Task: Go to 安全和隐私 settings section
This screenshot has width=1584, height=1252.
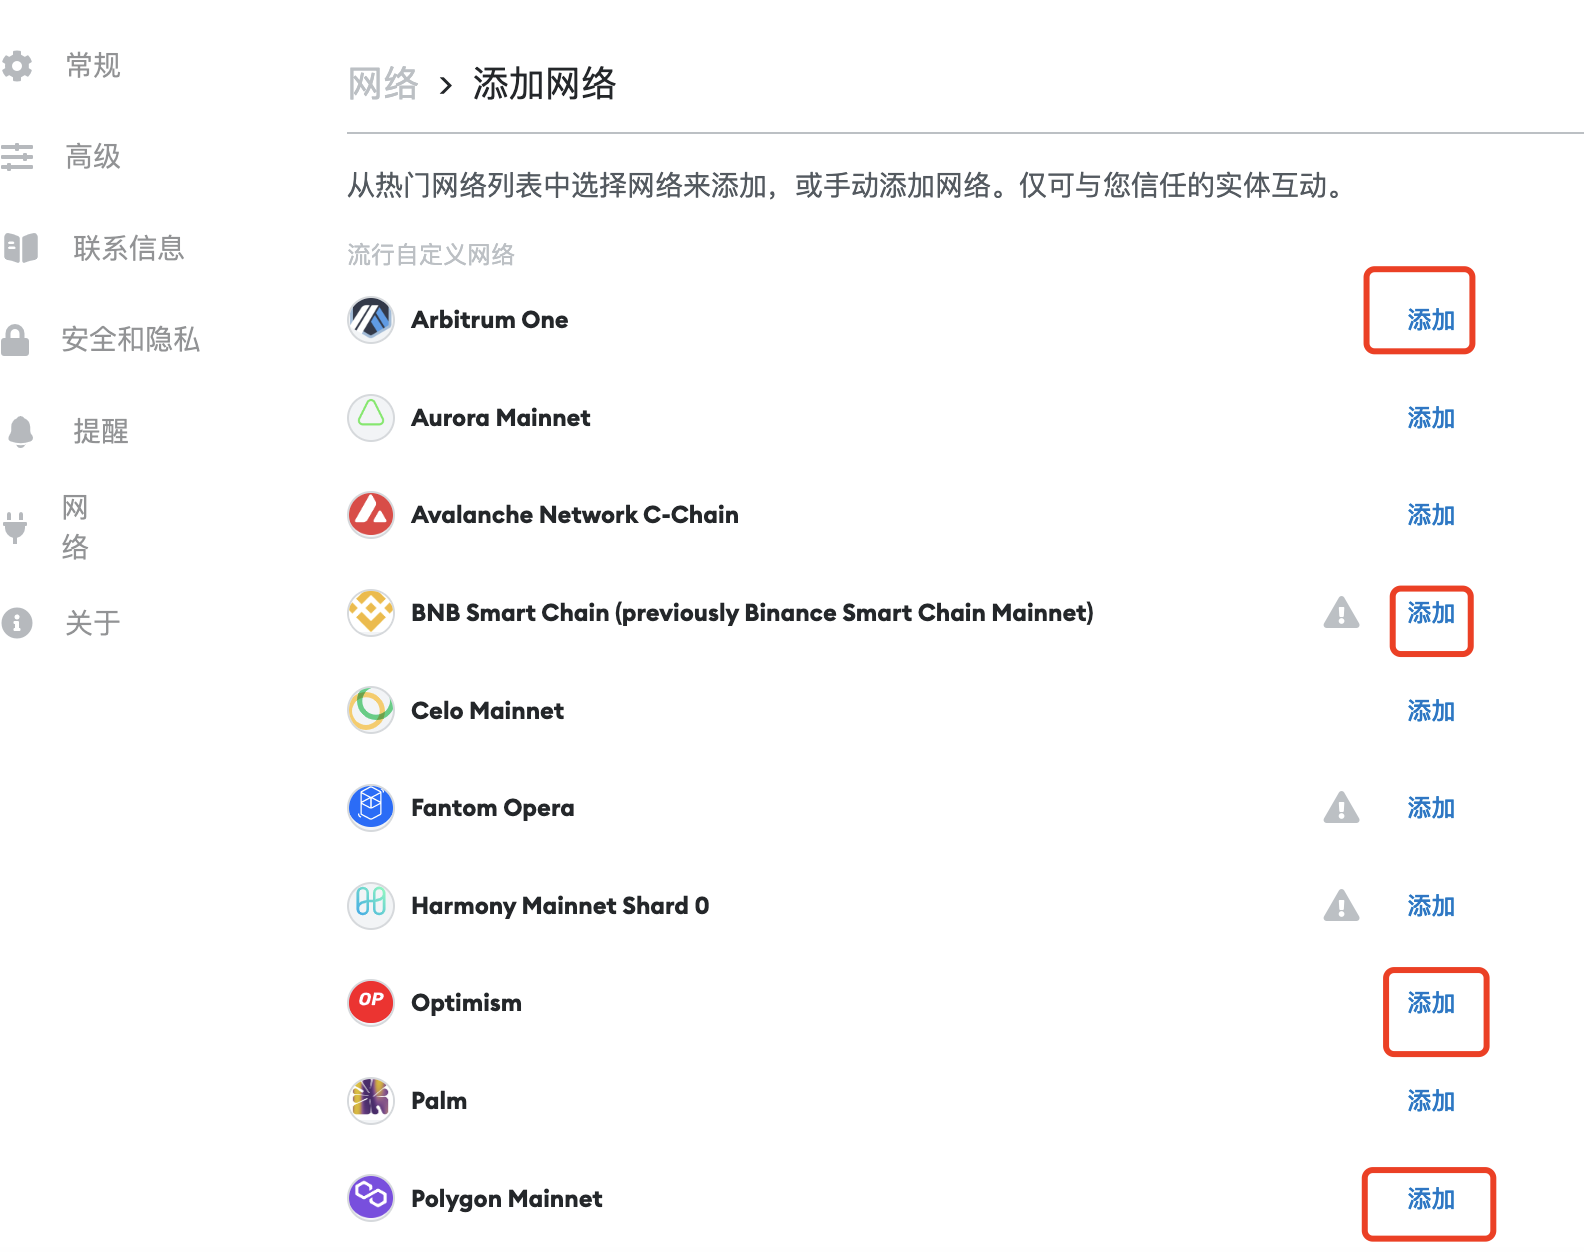Action: [130, 340]
